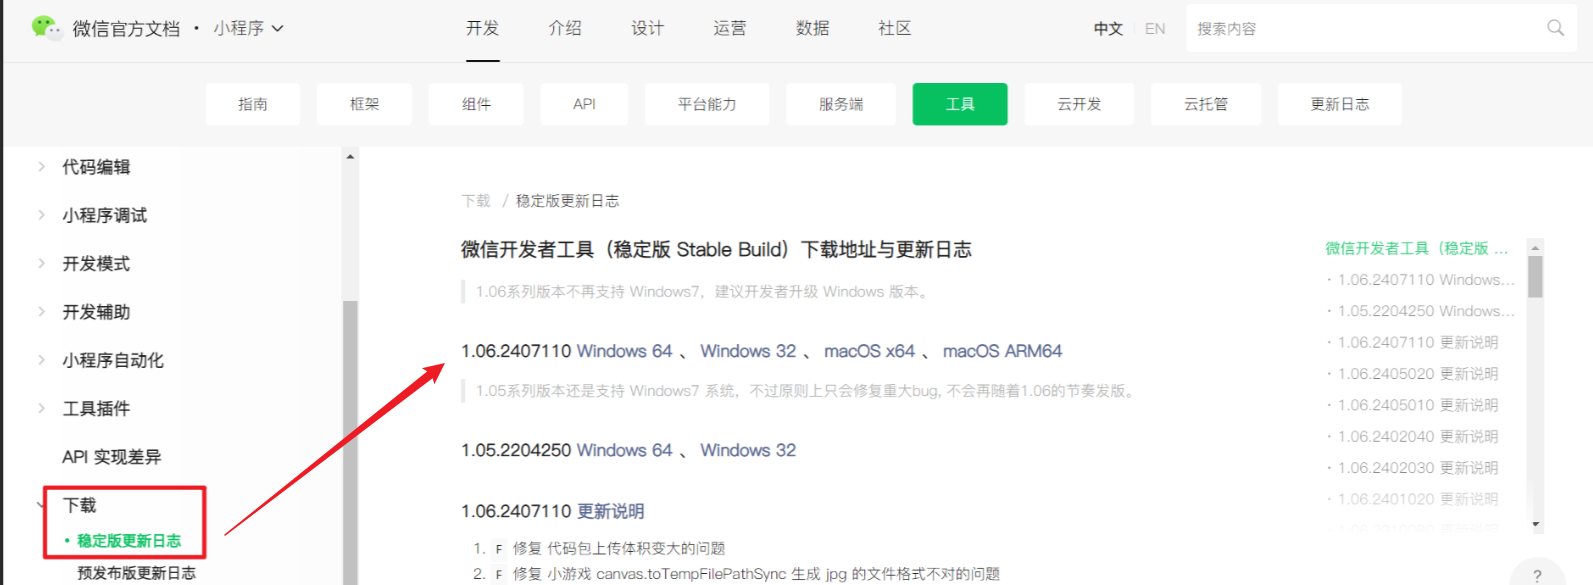
Task: Jump to outline entry 1.06.2405020 更新说明
Action: pos(1418,374)
